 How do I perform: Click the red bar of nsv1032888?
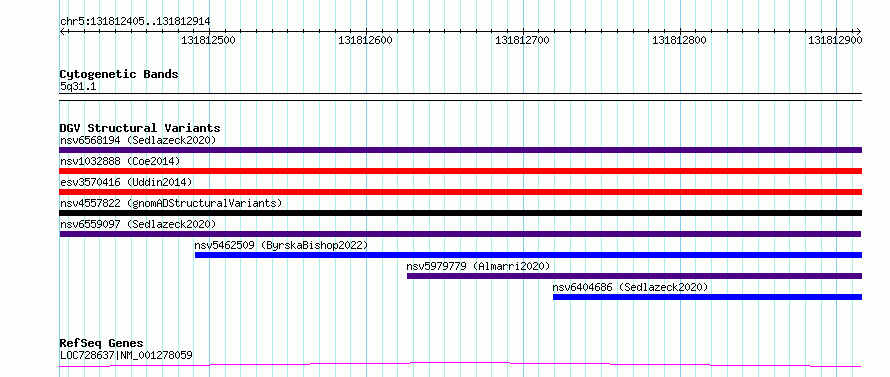460,171
